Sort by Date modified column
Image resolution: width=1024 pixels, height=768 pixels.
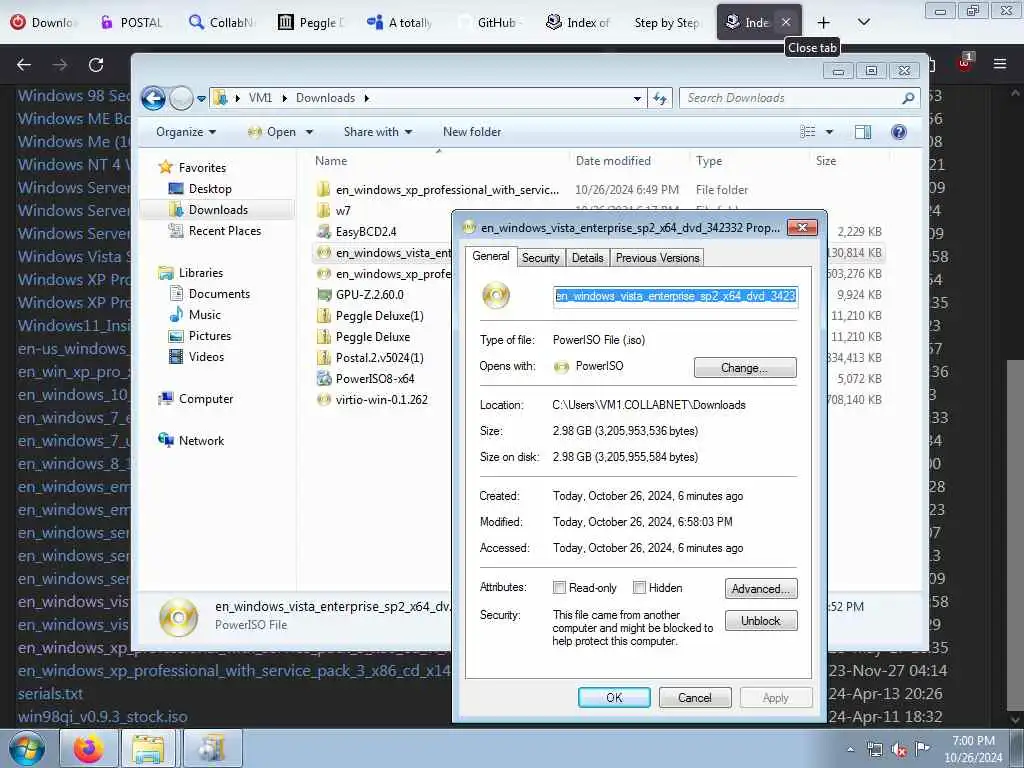point(613,161)
